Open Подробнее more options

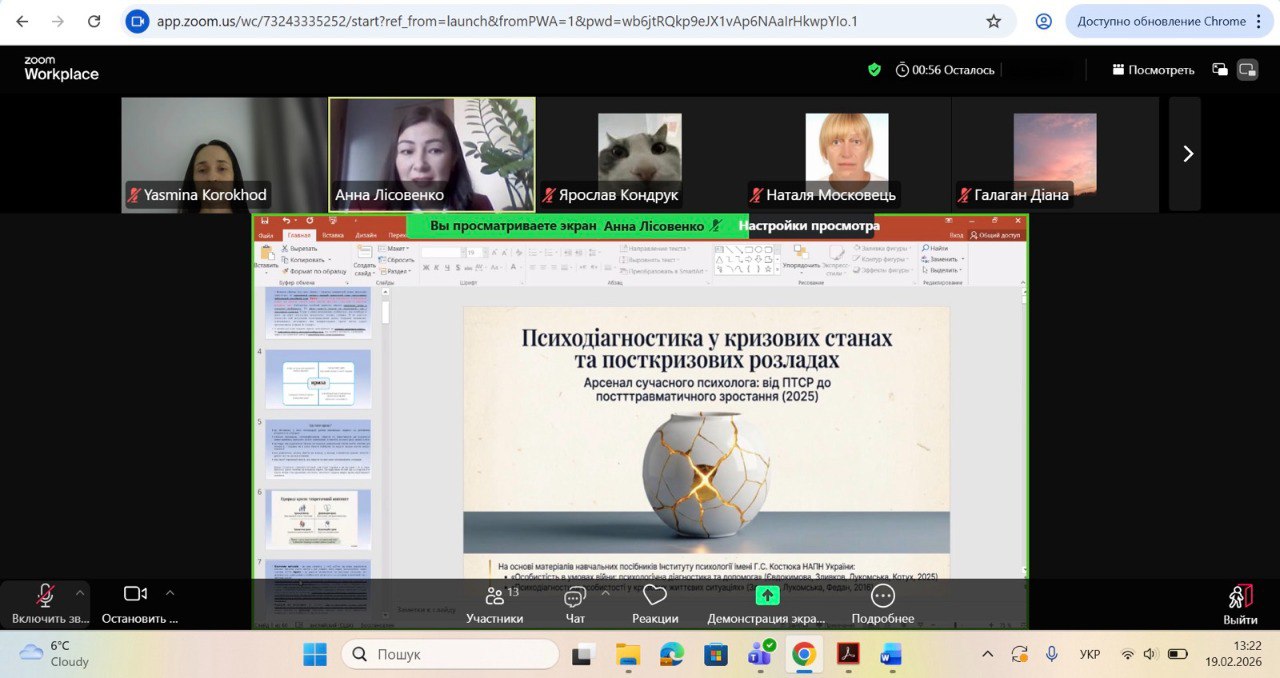click(x=882, y=604)
